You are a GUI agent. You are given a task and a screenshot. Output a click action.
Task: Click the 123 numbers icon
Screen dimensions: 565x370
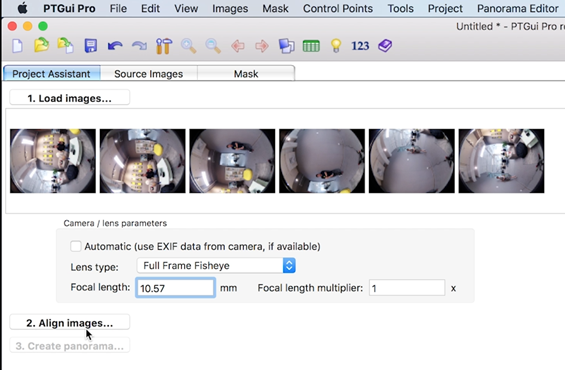click(360, 46)
